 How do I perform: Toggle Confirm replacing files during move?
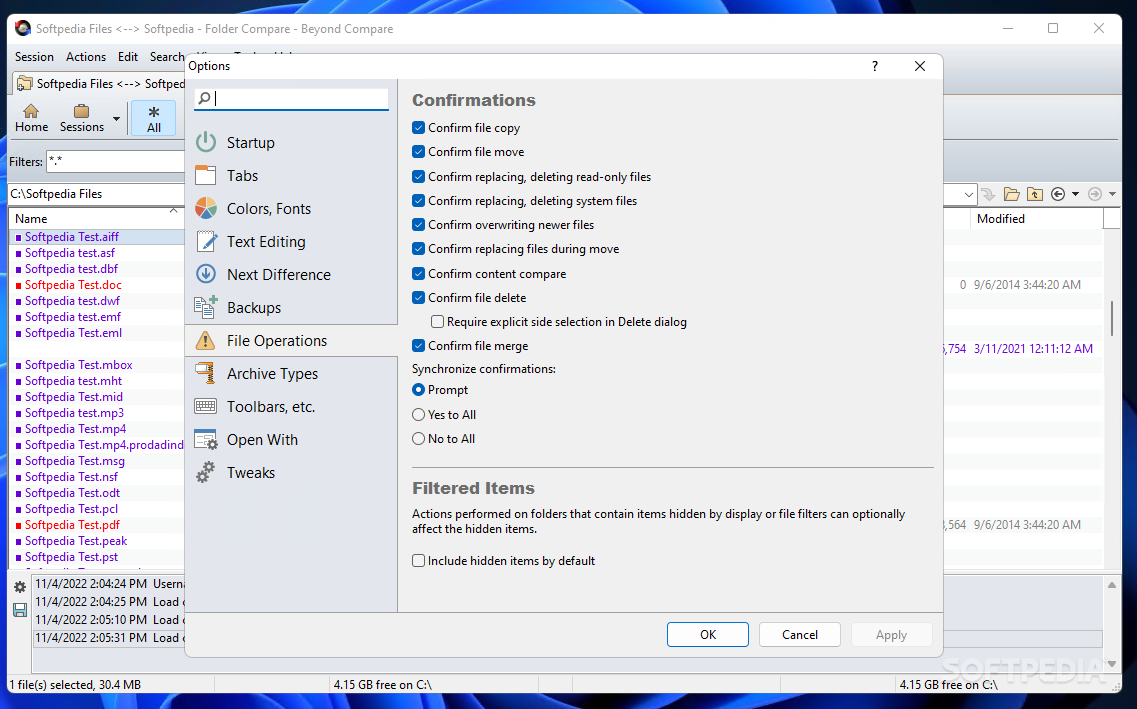click(418, 249)
